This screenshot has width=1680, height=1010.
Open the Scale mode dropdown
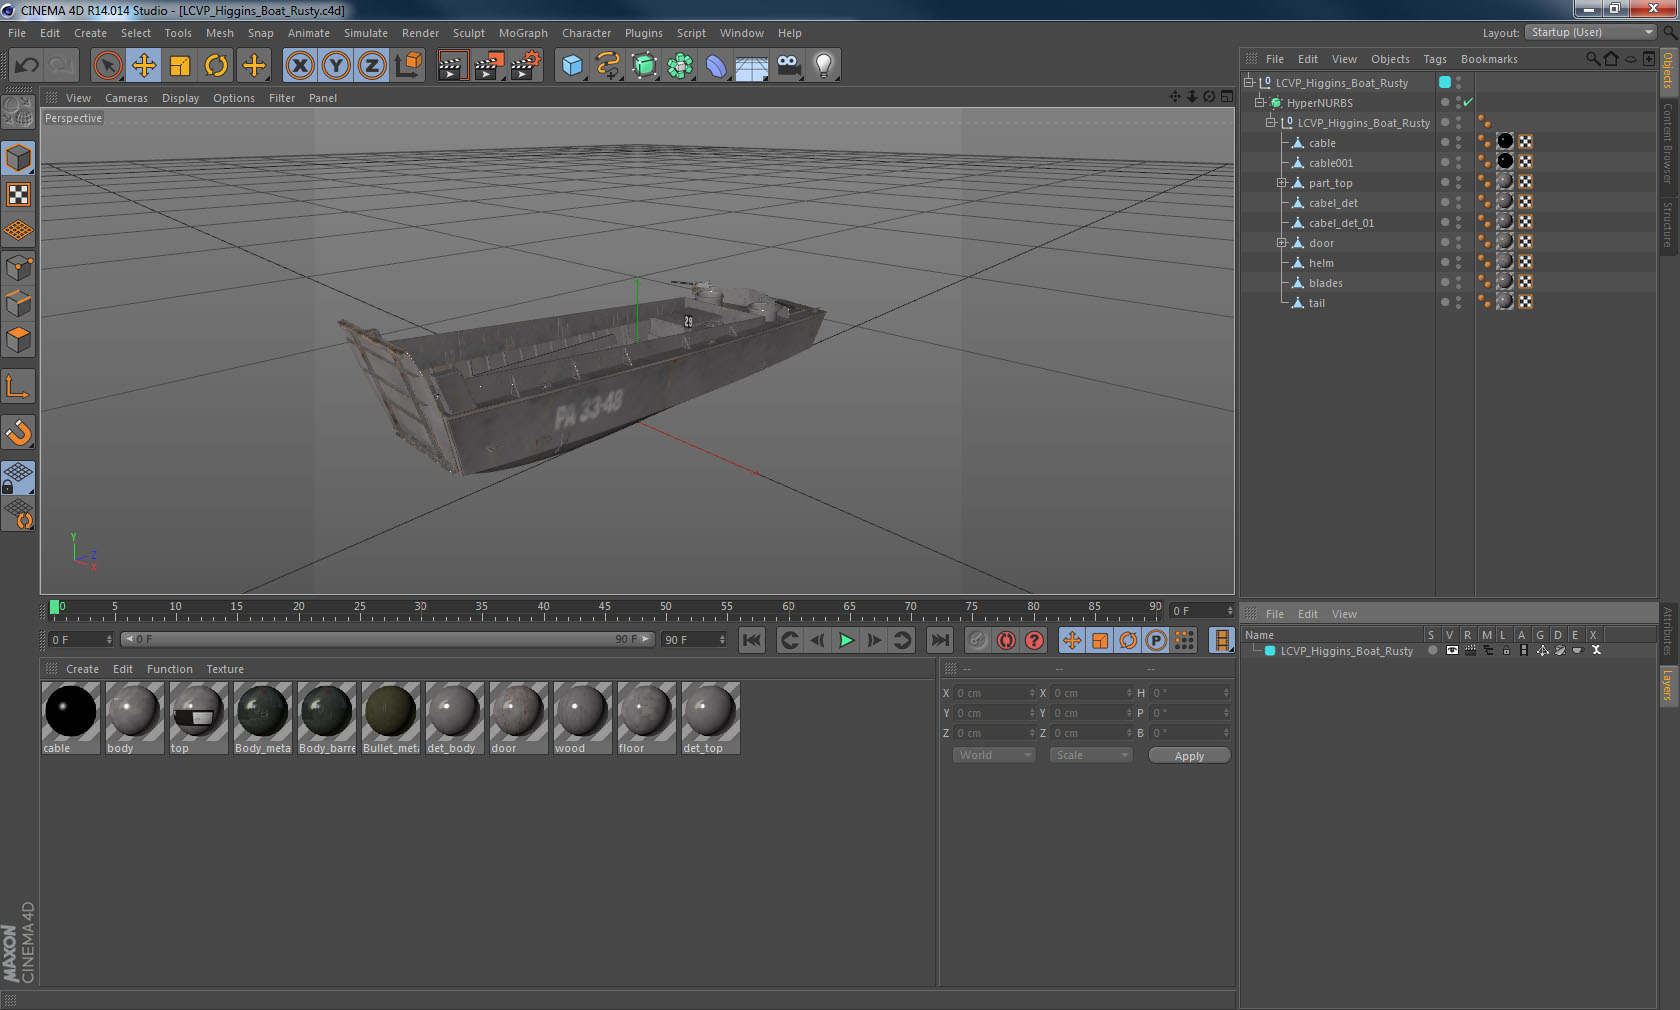pyautogui.click(x=1091, y=755)
